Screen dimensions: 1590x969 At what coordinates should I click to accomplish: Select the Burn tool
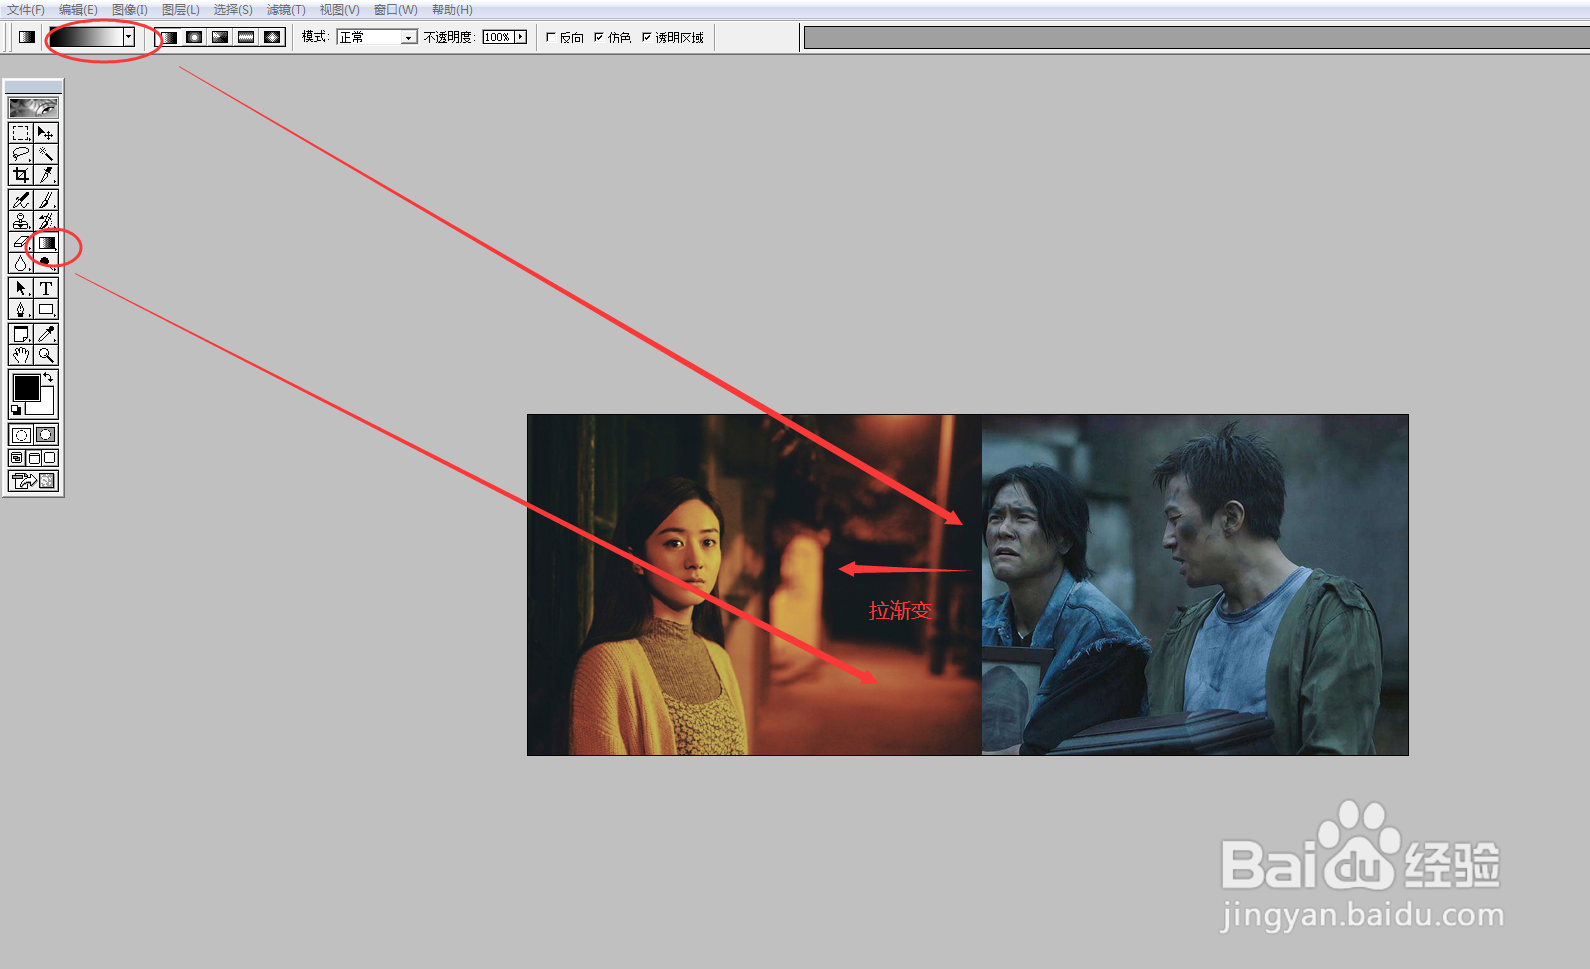point(46,263)
